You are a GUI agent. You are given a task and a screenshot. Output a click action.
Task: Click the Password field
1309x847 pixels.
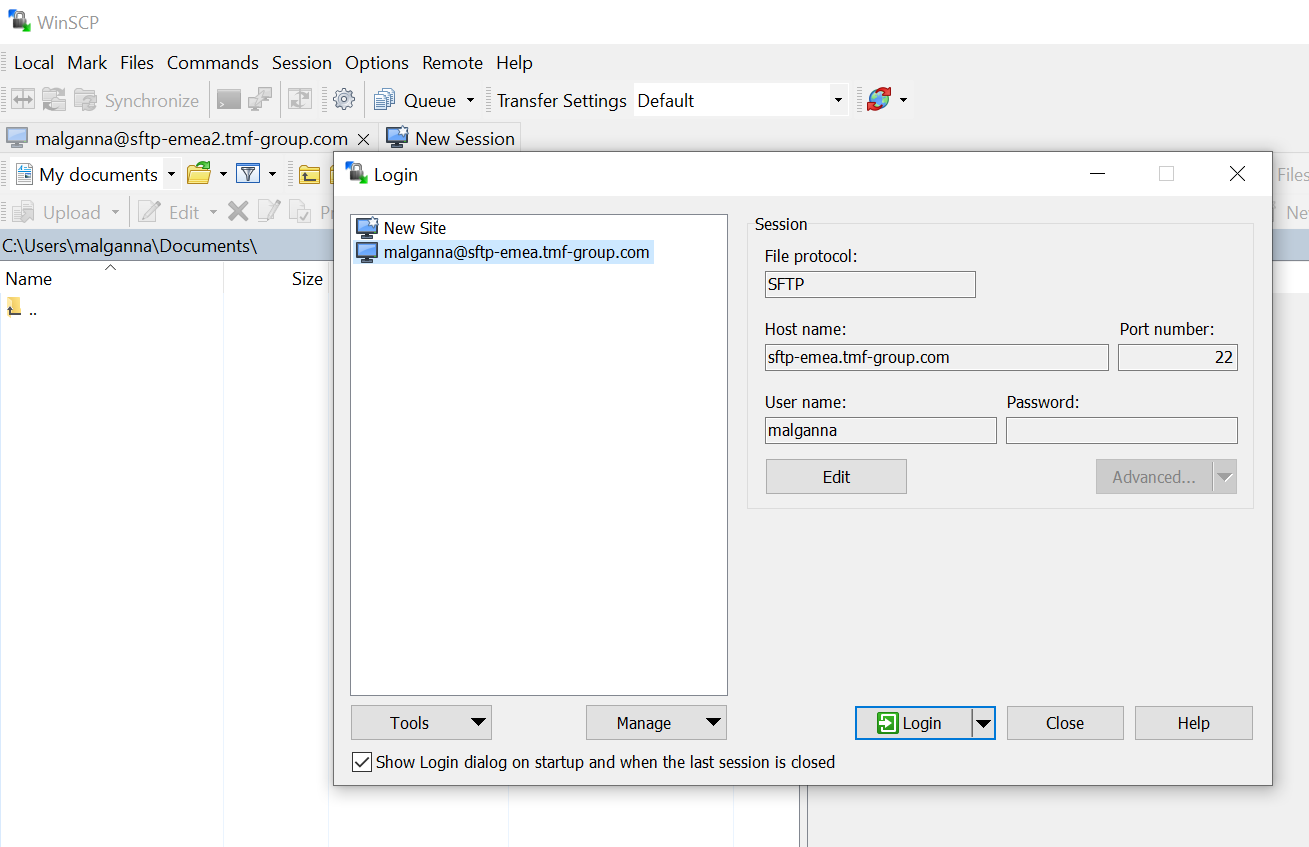(x=1121, y=431)
